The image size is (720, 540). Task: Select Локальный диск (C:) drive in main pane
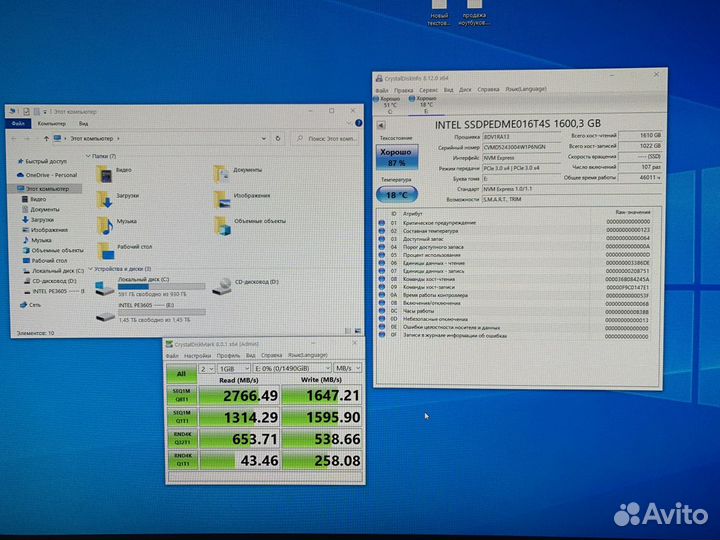pyautogui.click(x=150, y=287)
